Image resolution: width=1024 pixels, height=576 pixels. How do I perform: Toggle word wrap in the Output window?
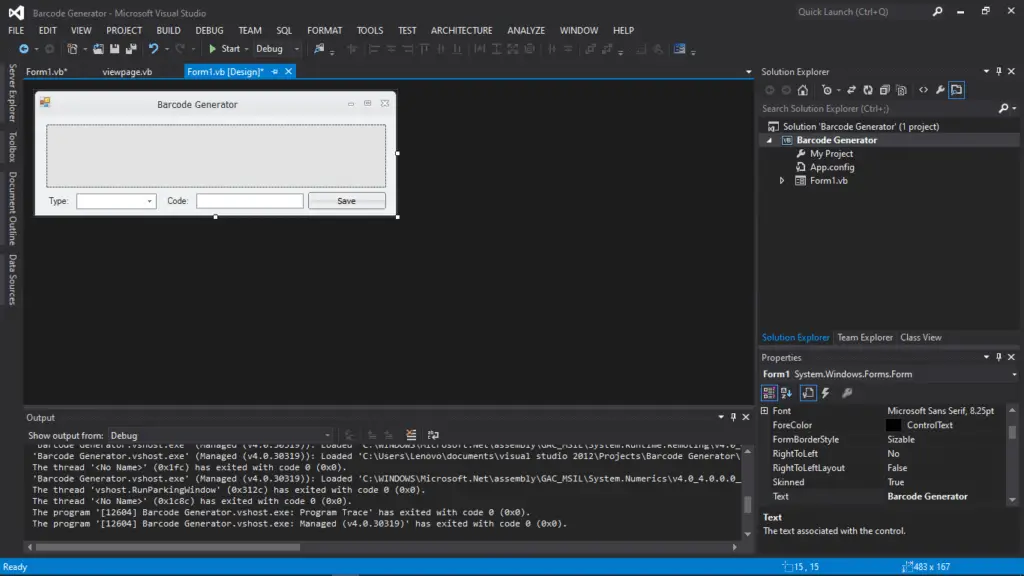click(431, 432)
